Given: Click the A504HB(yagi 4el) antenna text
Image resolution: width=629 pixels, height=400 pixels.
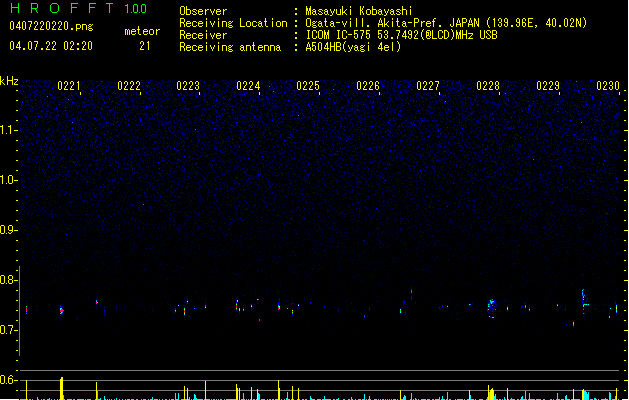Looking at the screenshot, I should [x=353, y=47].
